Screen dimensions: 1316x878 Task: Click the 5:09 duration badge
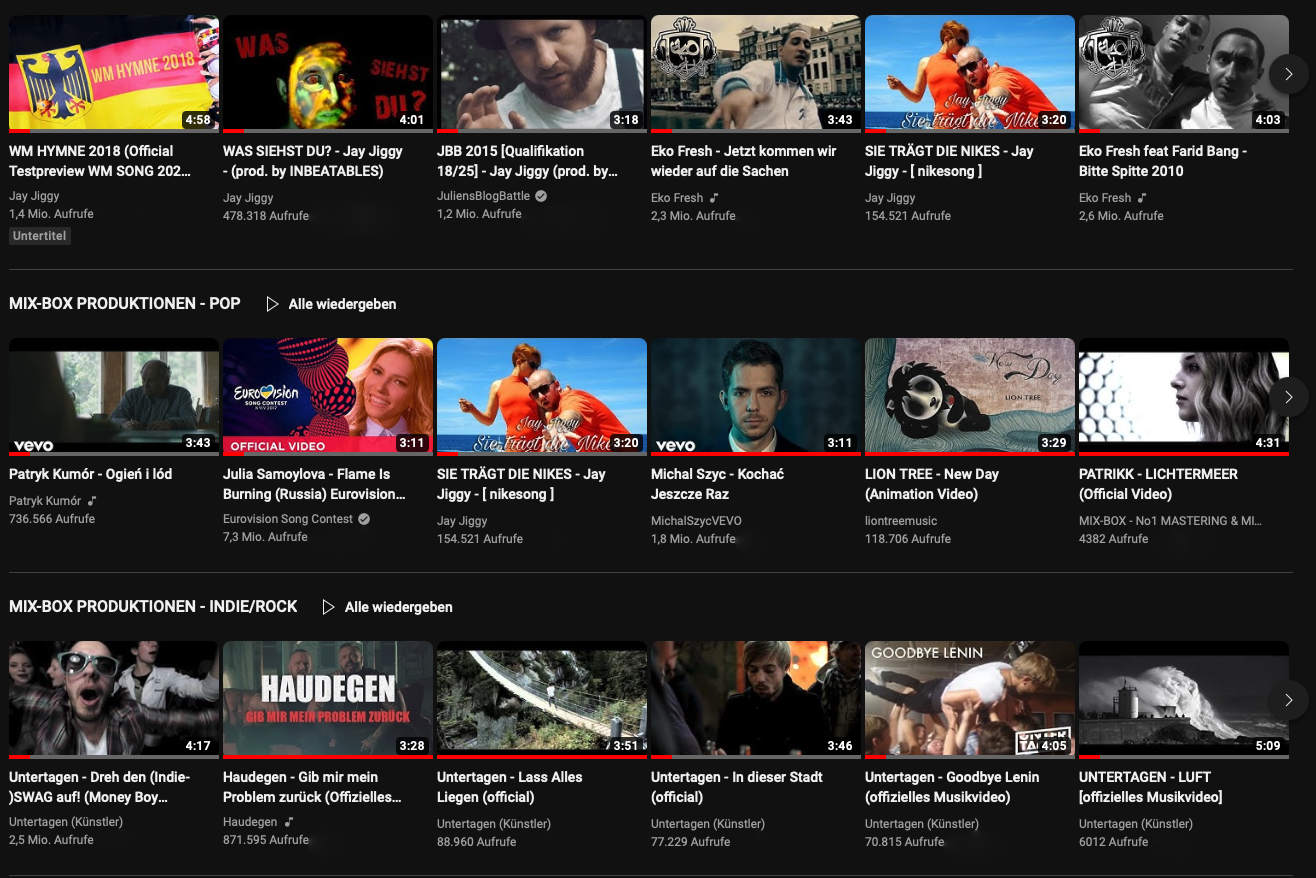coord(1268,746)
